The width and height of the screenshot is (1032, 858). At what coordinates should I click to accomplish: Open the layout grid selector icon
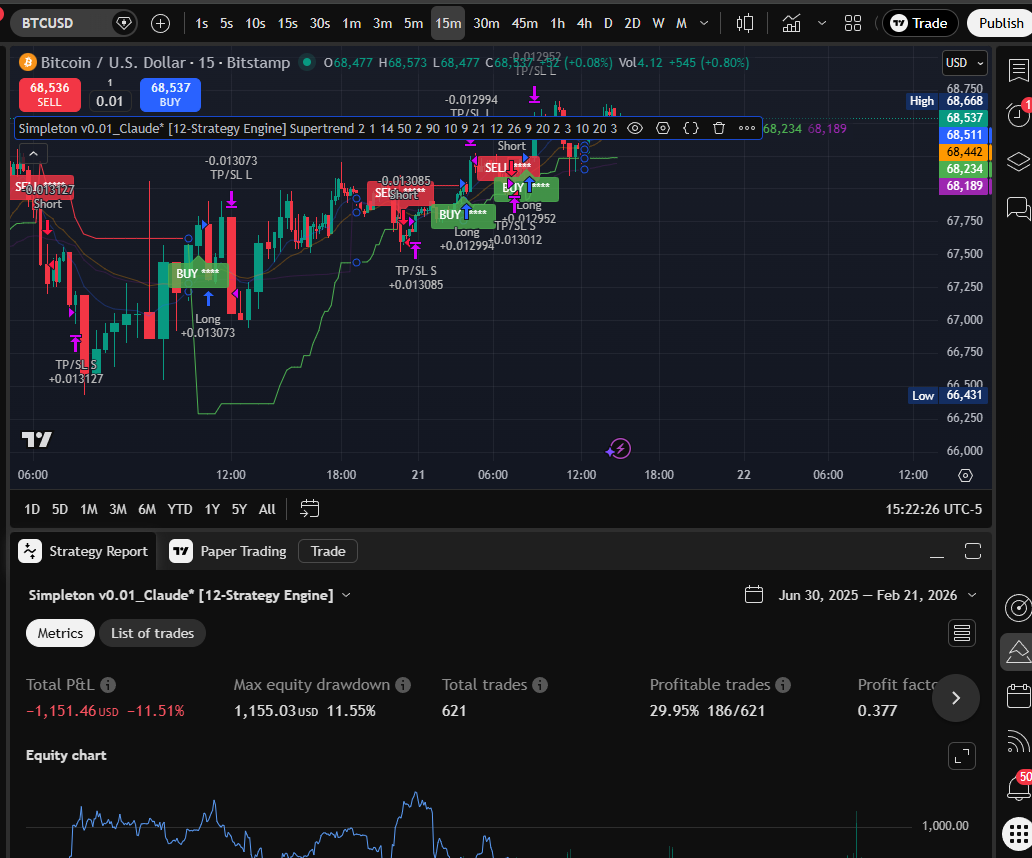(853, 23)
